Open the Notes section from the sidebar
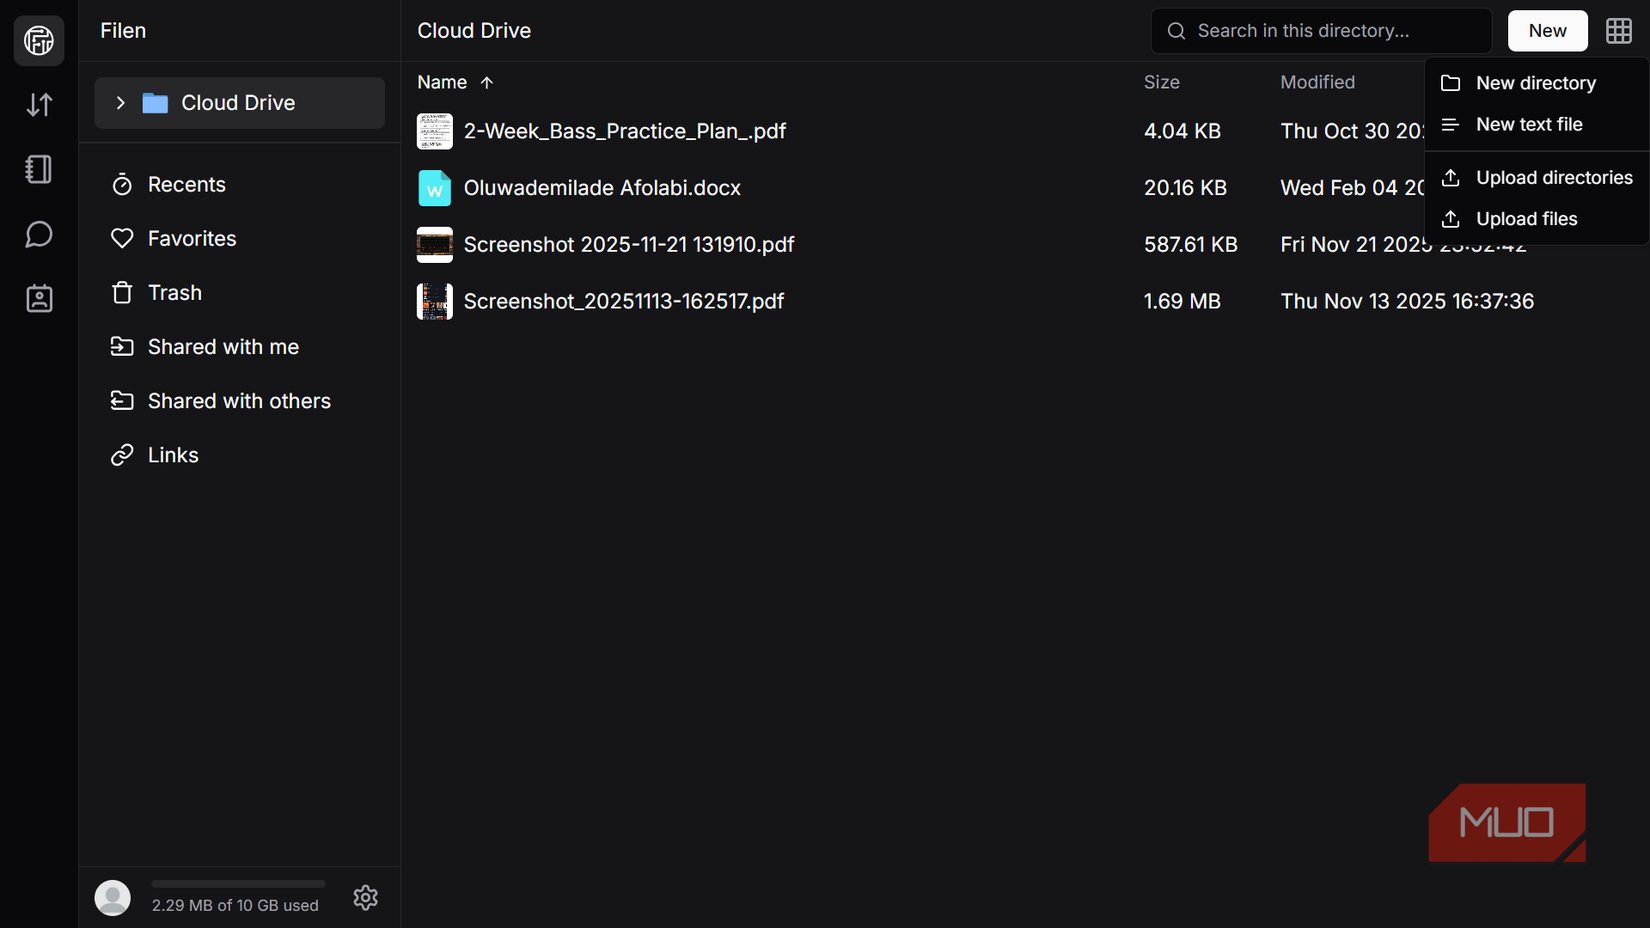The width and height of the screenshot is (1650, 928). point(38,169)
